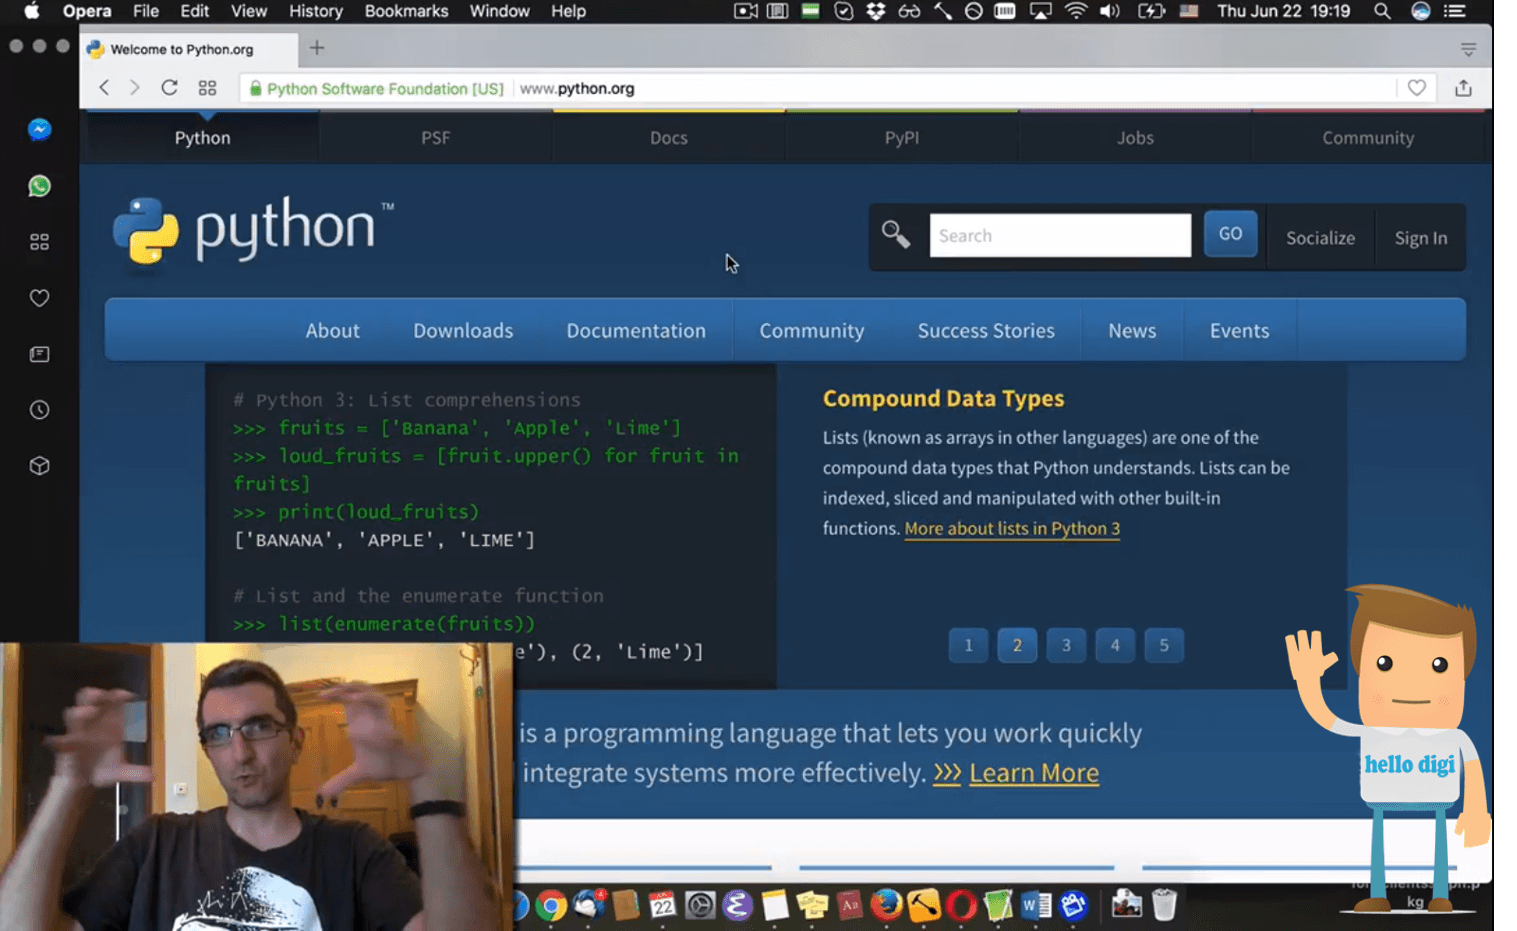Switch to the Docs top site tab
Screen dimensions: 1517x931
pyautogui.click(x=669, y=138)
